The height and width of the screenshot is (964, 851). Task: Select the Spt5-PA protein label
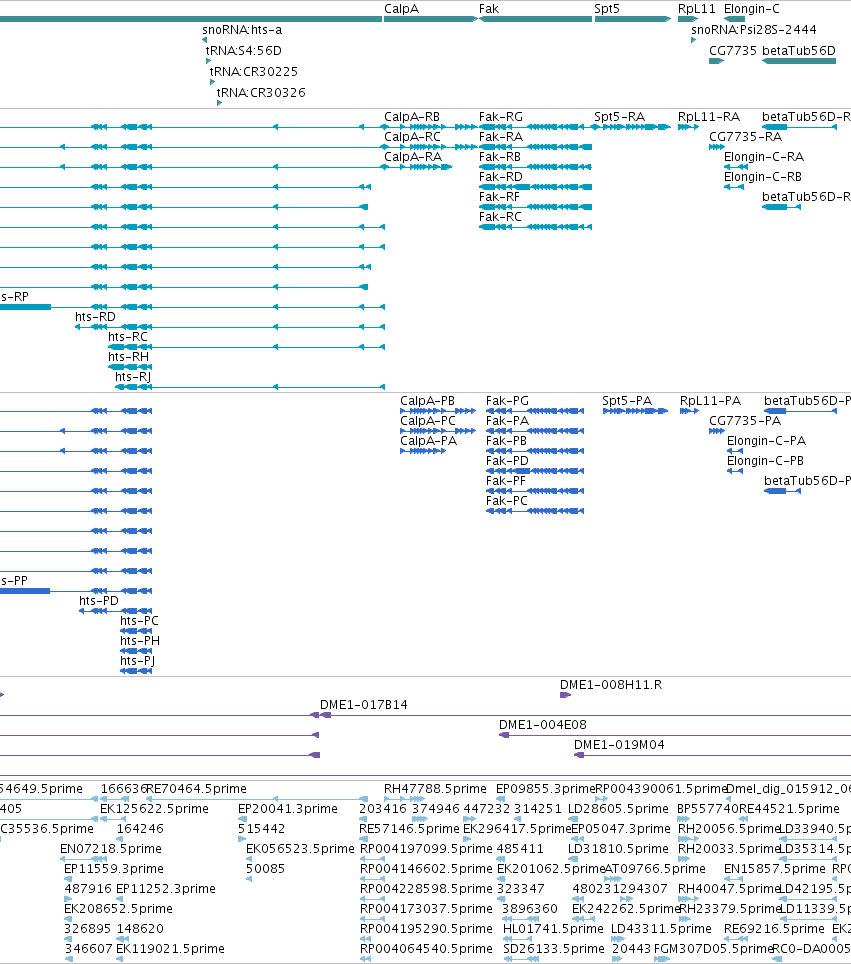[x=627, y=401]
